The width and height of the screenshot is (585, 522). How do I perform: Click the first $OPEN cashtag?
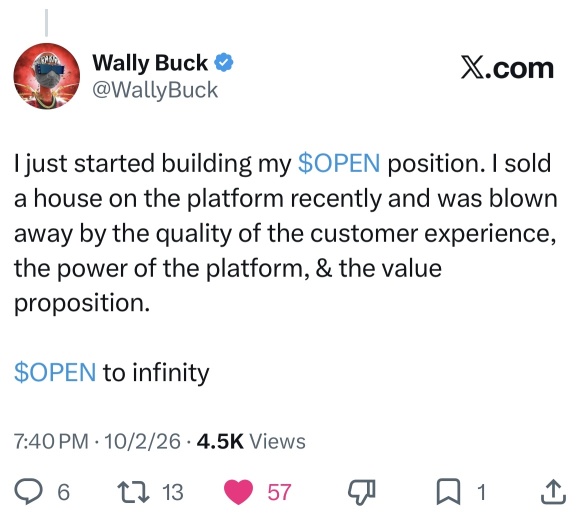pyautogui.click(x=339, y=163)
